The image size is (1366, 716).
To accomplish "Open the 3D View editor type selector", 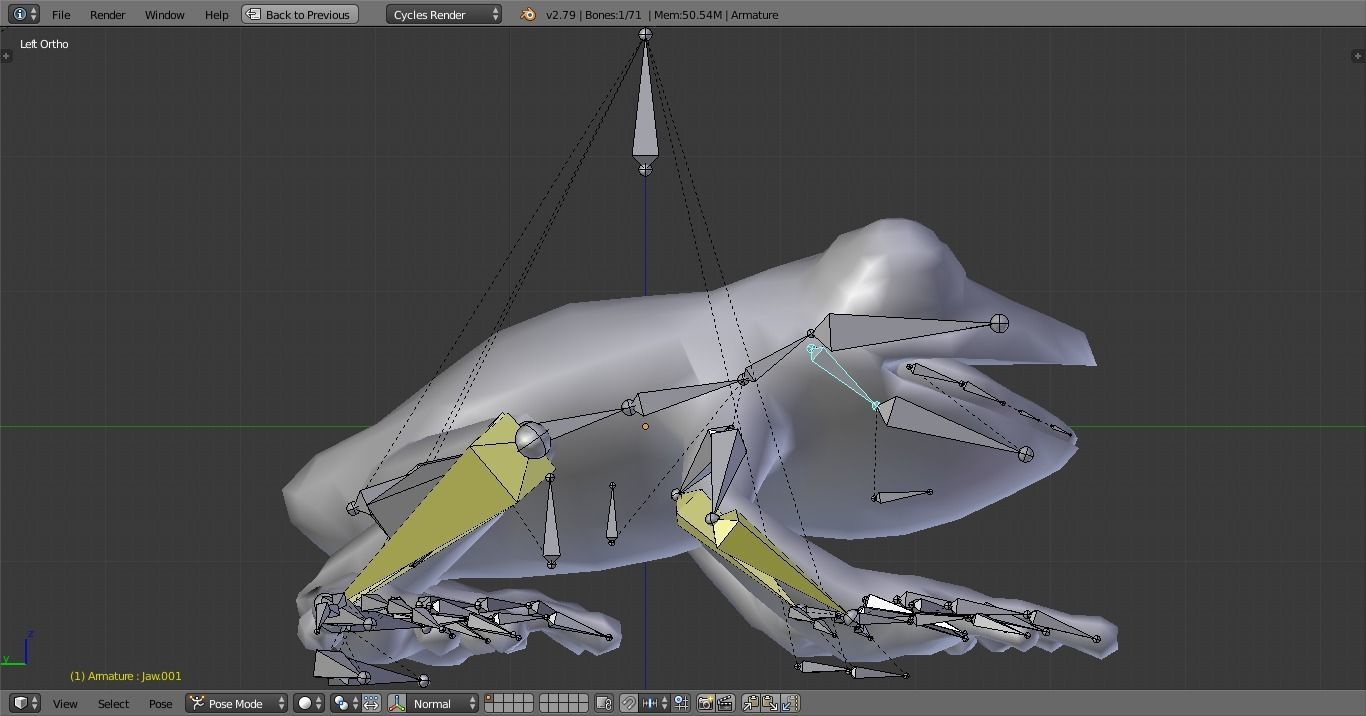I will pyautogui.click(x=25, y=703).
